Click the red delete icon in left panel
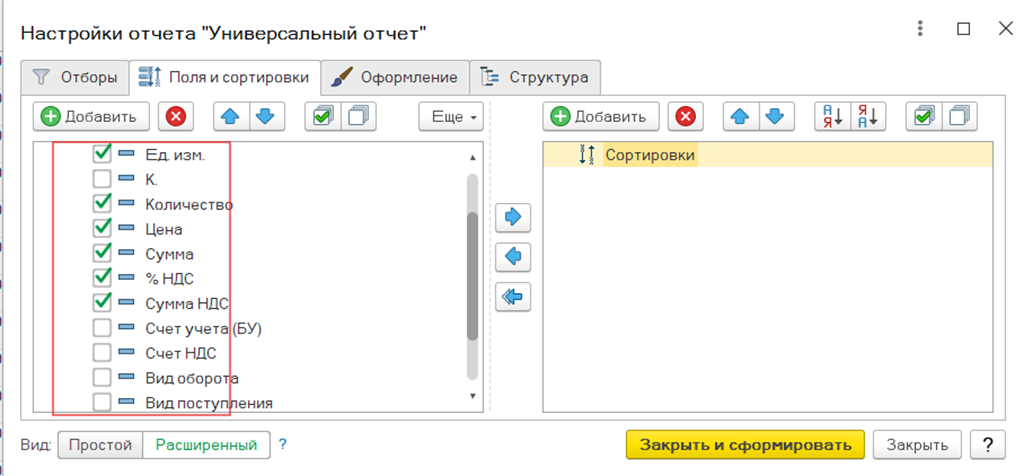1033x476 pixels. 176,117
